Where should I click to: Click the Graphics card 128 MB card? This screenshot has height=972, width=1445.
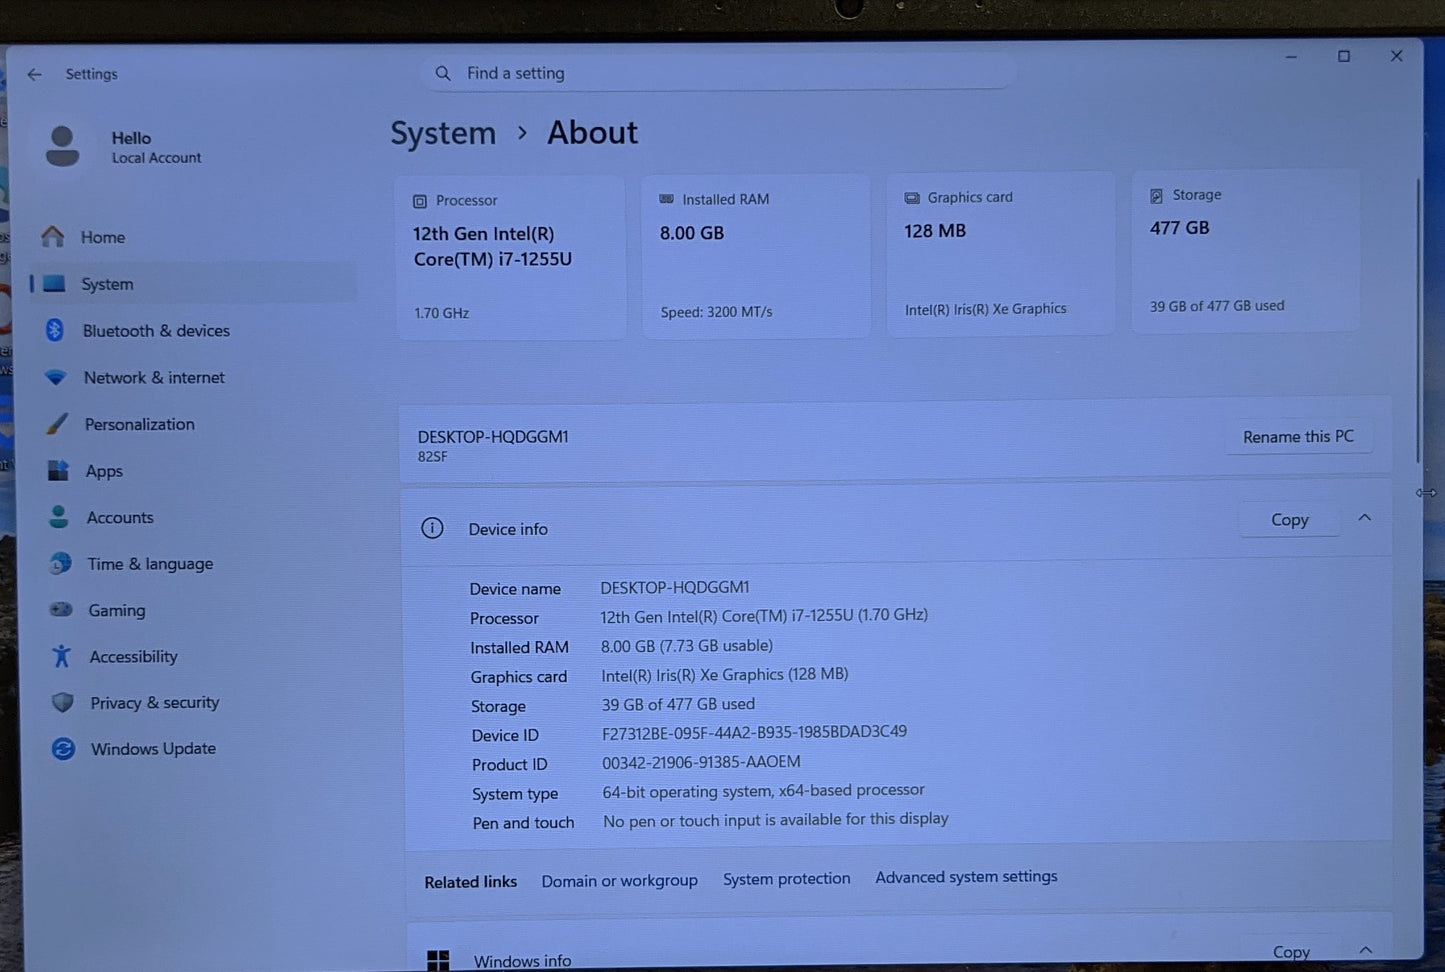(1000, 253)
